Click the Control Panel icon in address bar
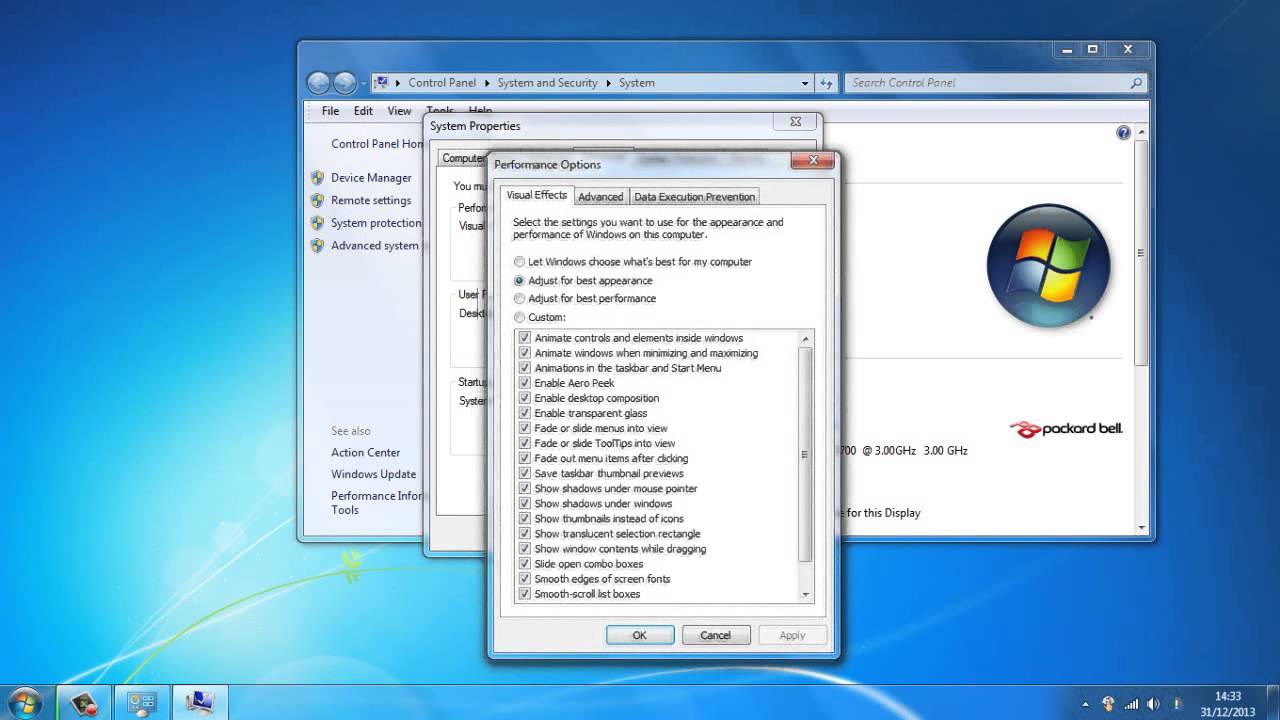 pos(381,83)
